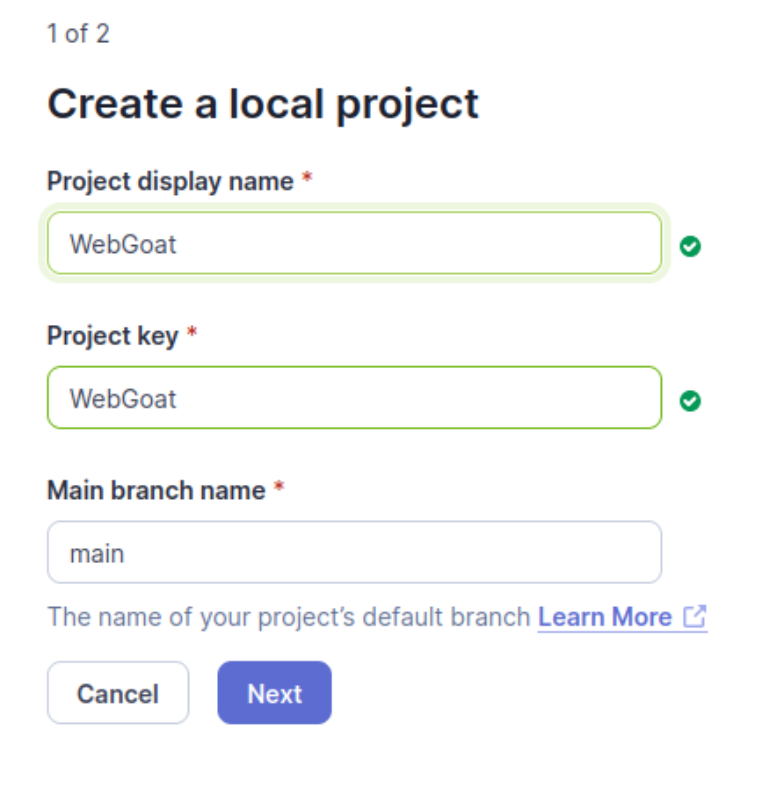The image size is (770, 792).
Task: Click the red asterisk after Project key
Action: [192, 333]
